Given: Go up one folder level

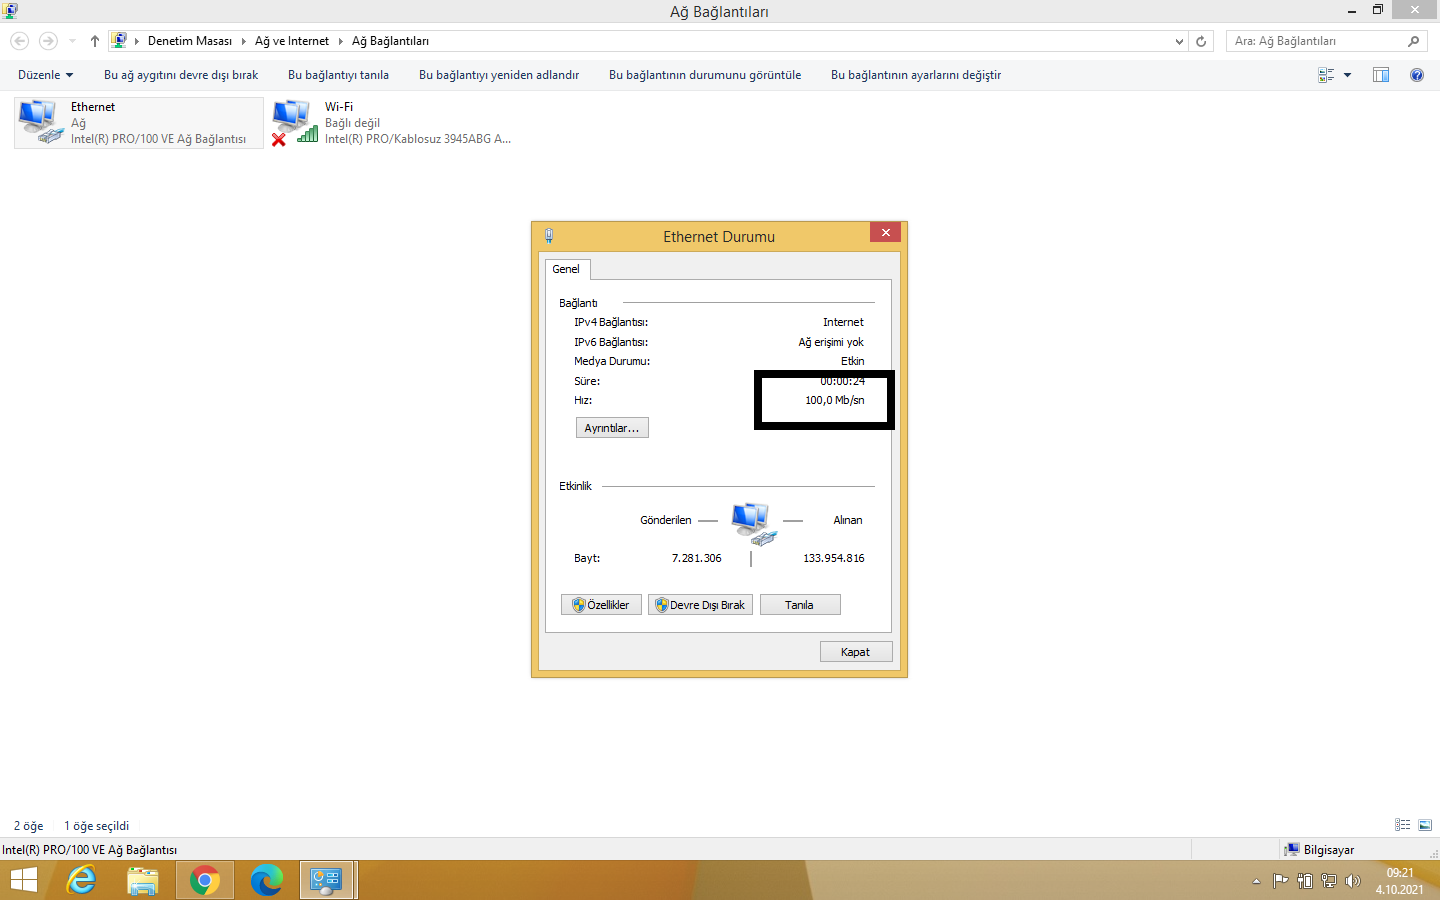Looking at the screenshot, I should [x=95, y=41].
